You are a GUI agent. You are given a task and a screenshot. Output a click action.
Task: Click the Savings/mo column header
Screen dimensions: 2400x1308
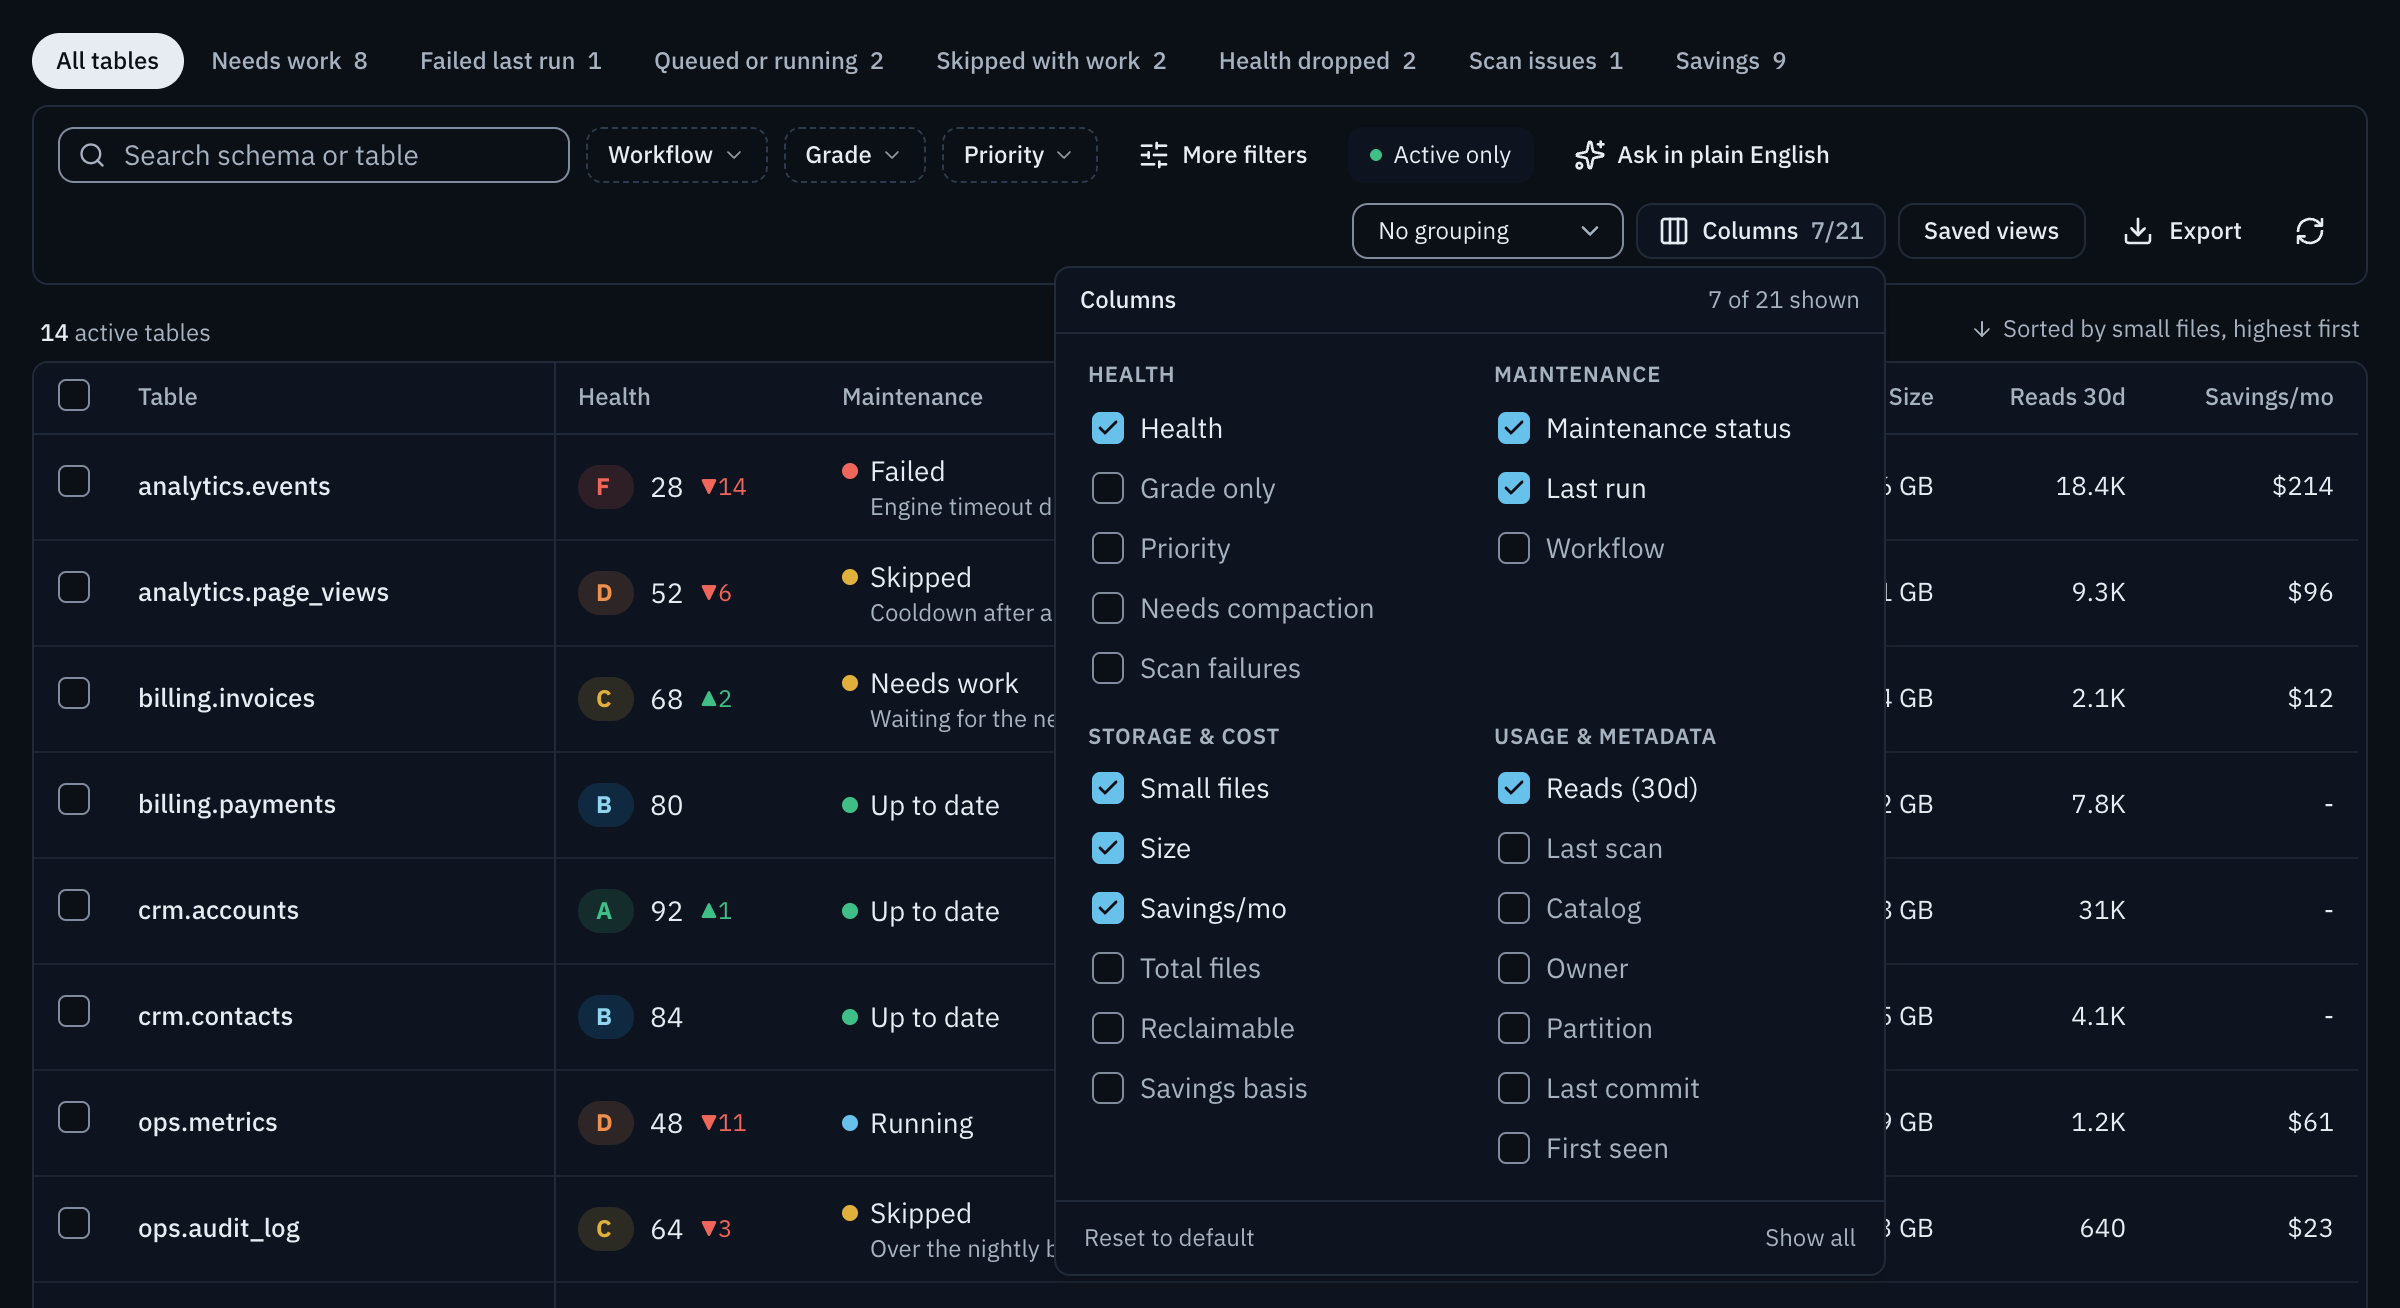(x=2269, y=397)
